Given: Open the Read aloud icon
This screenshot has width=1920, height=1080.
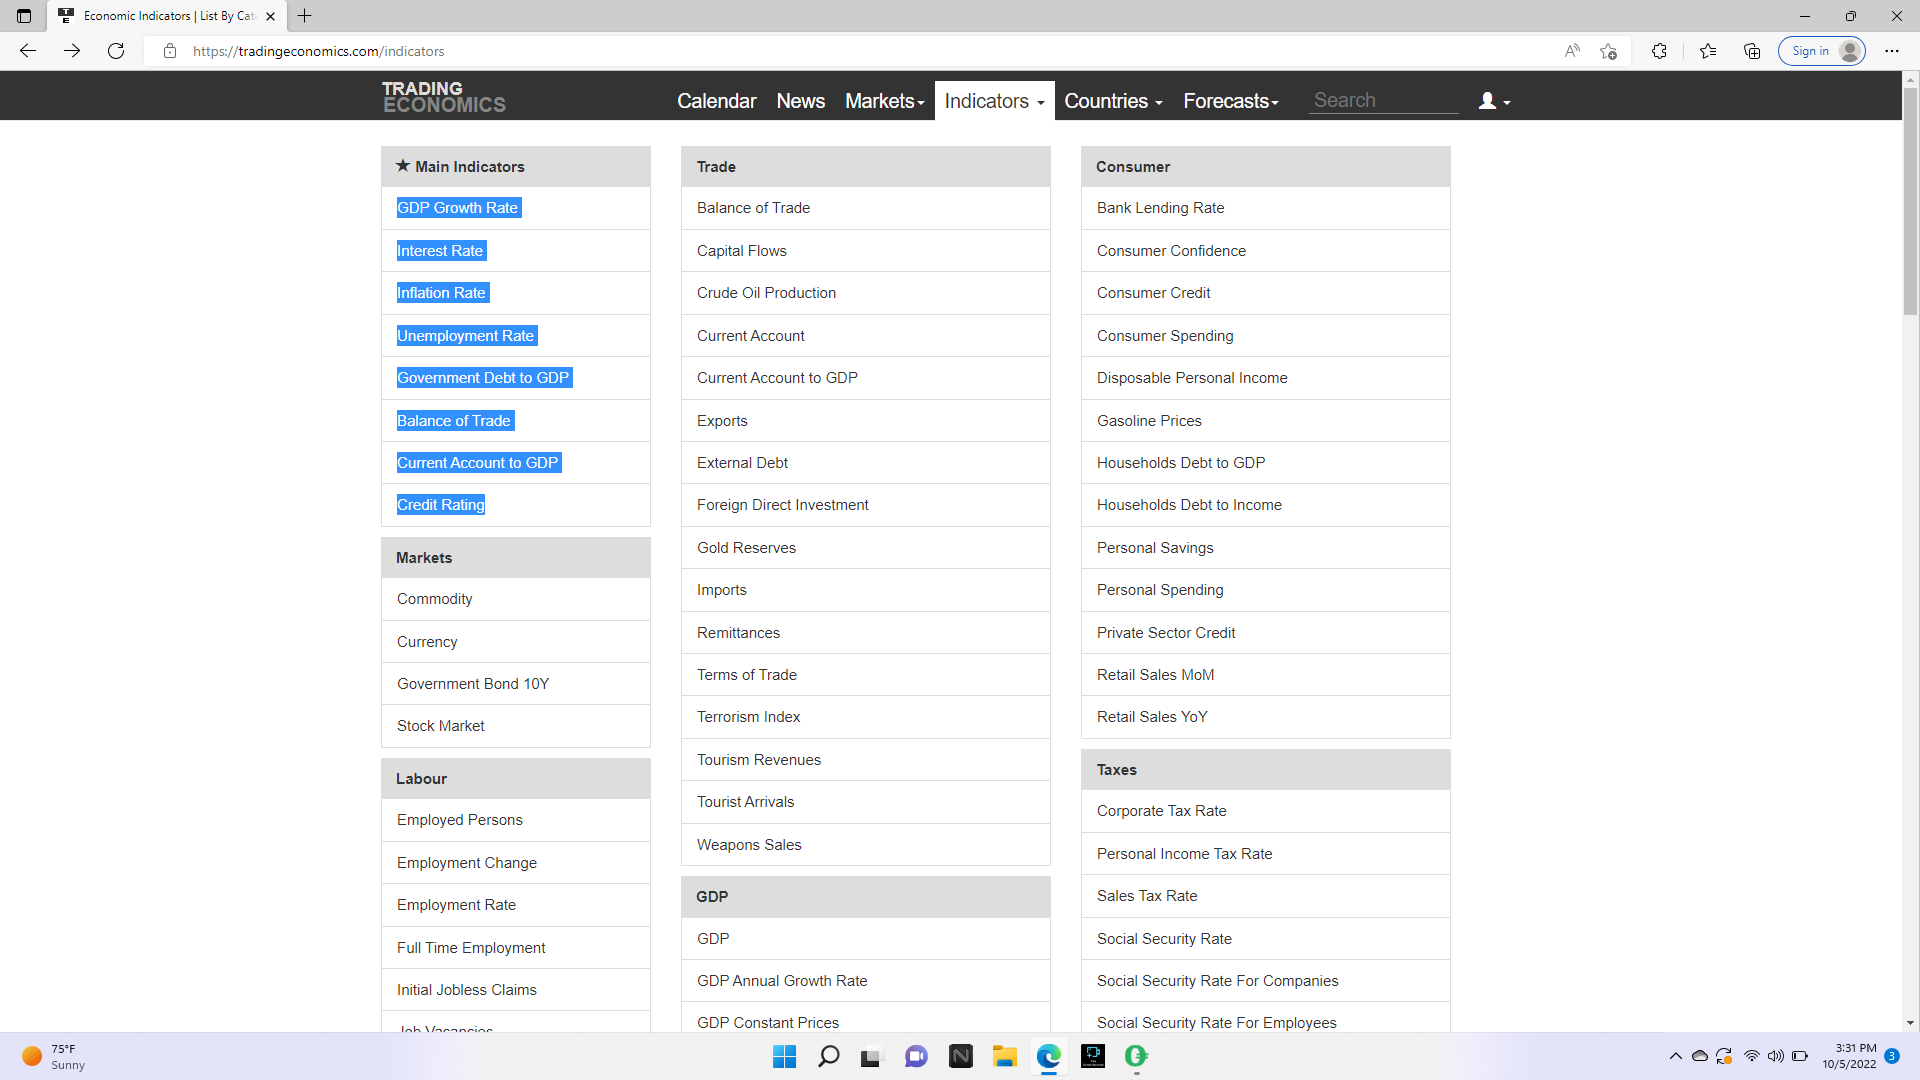Looking at the screenshot, I should point(1572,51).
